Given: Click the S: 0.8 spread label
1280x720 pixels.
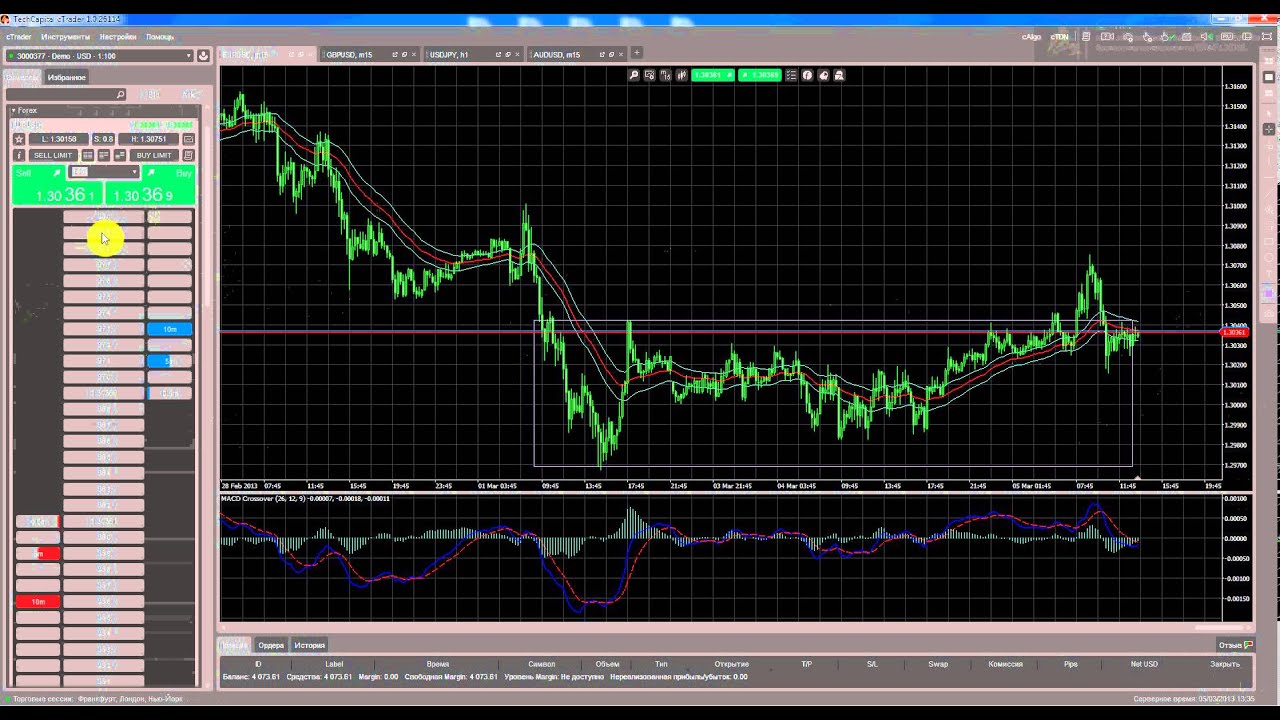Looking at the screenshot, I should point(103,139).
